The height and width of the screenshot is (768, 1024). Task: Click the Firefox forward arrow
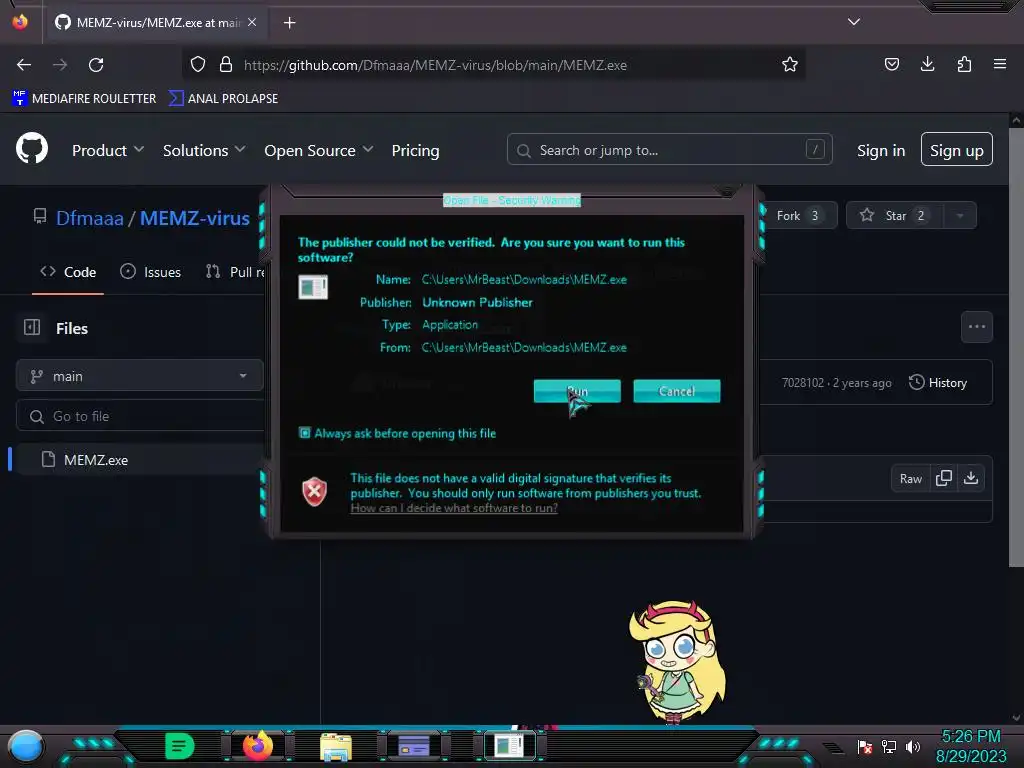pos(60,65)
